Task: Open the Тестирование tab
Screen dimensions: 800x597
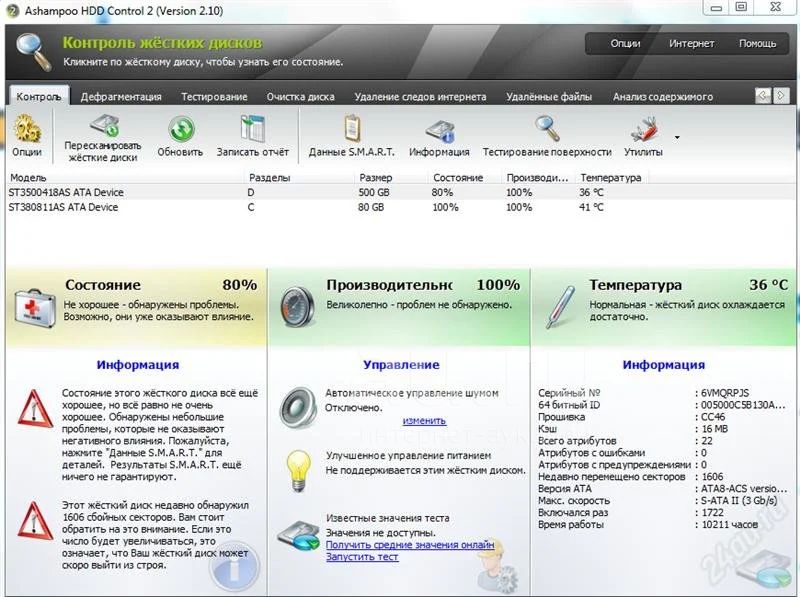Action: (214, 96)
